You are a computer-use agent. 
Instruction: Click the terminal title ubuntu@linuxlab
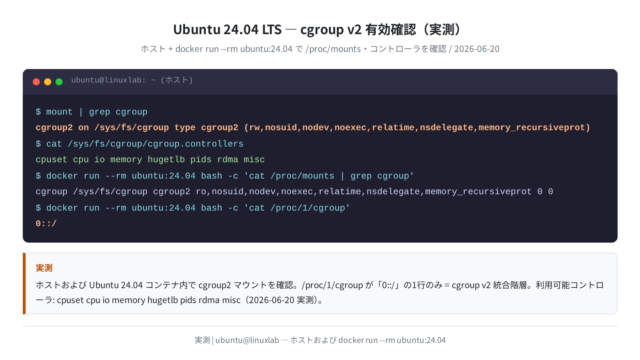132,80
